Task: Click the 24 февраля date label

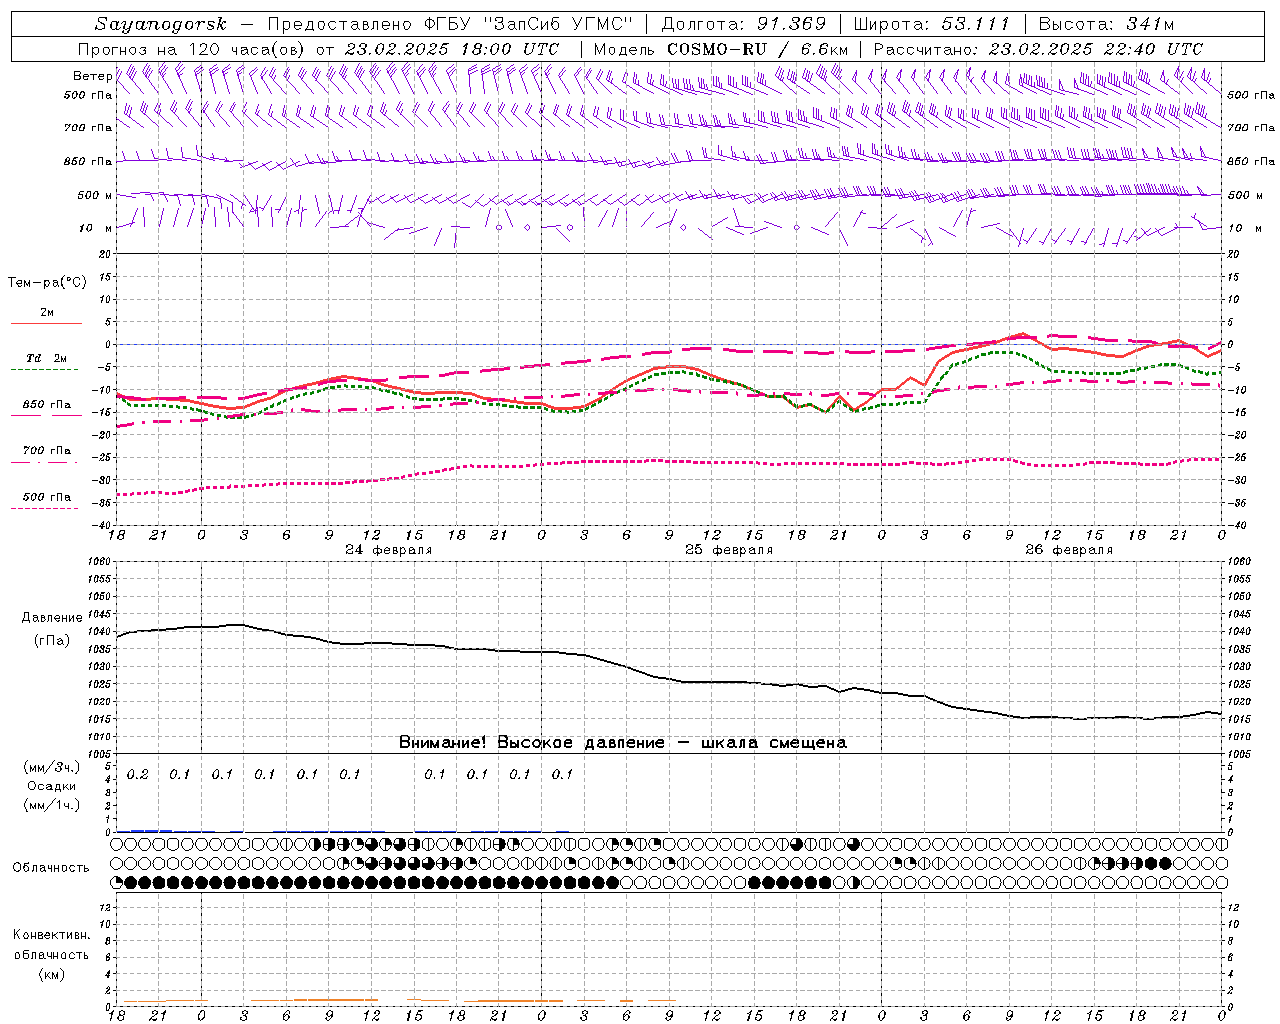Action: point(389,550)
